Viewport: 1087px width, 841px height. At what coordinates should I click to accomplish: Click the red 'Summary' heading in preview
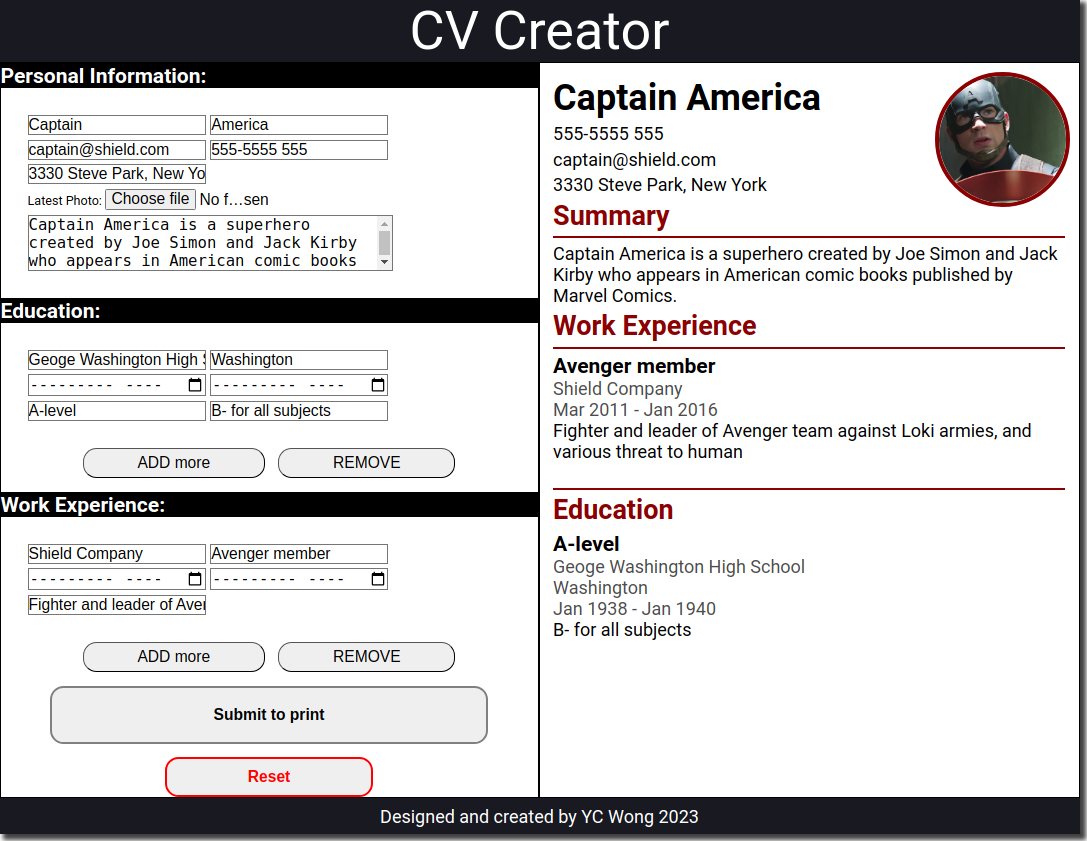coord(611,216)
